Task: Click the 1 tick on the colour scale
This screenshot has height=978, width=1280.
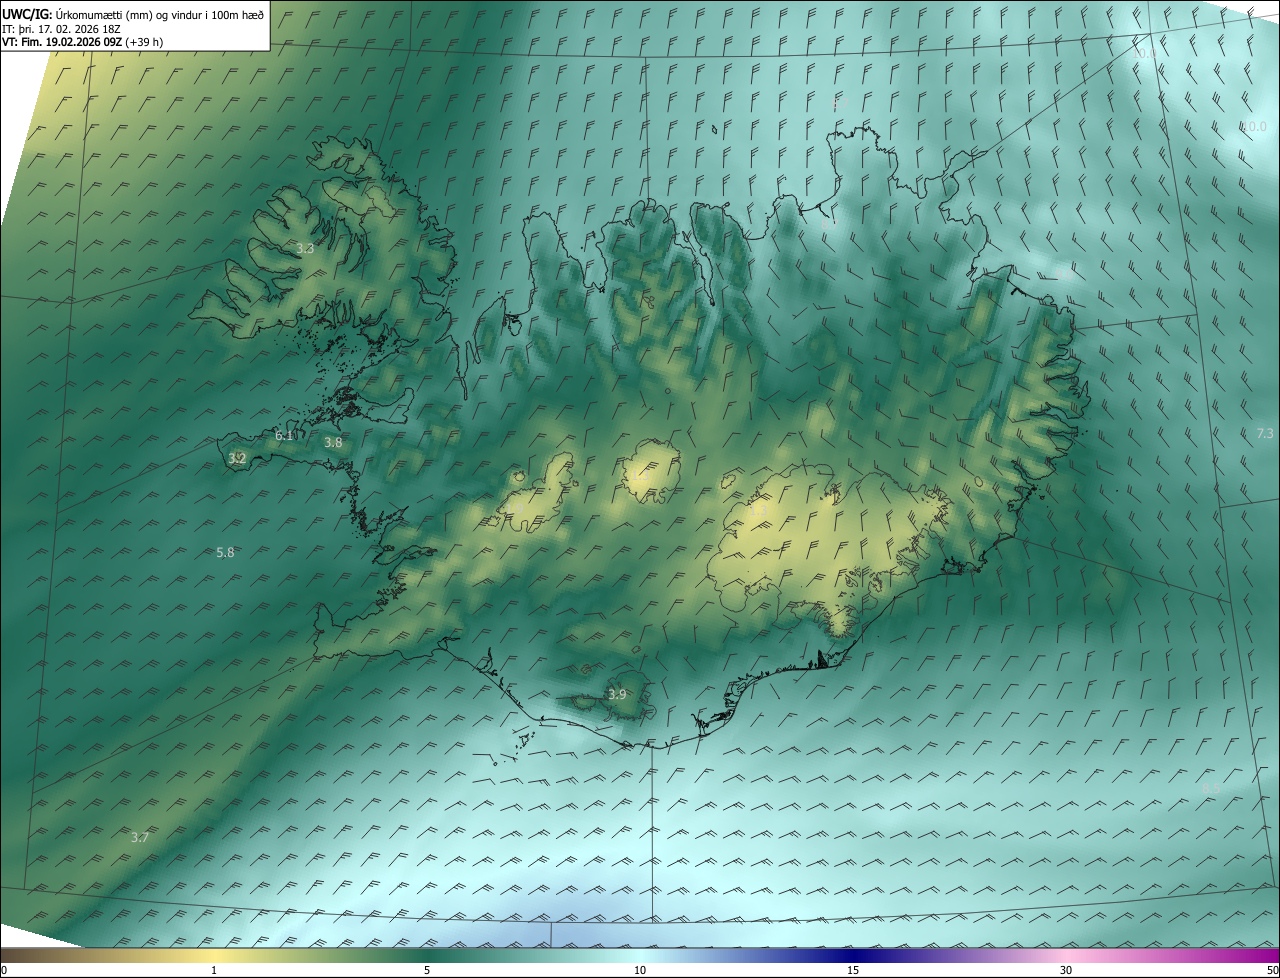Action: point(214,970)
